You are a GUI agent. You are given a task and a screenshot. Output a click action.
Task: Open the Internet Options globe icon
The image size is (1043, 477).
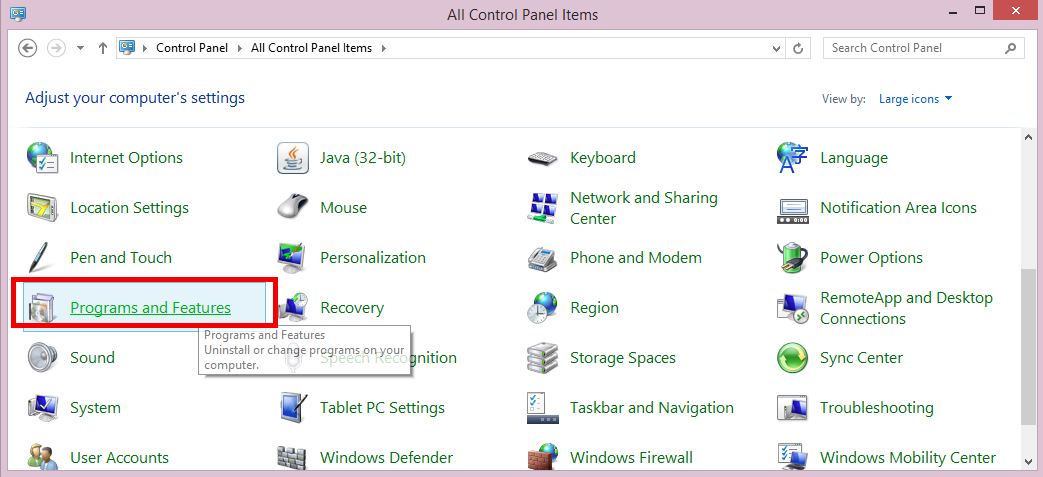[42, 158]
